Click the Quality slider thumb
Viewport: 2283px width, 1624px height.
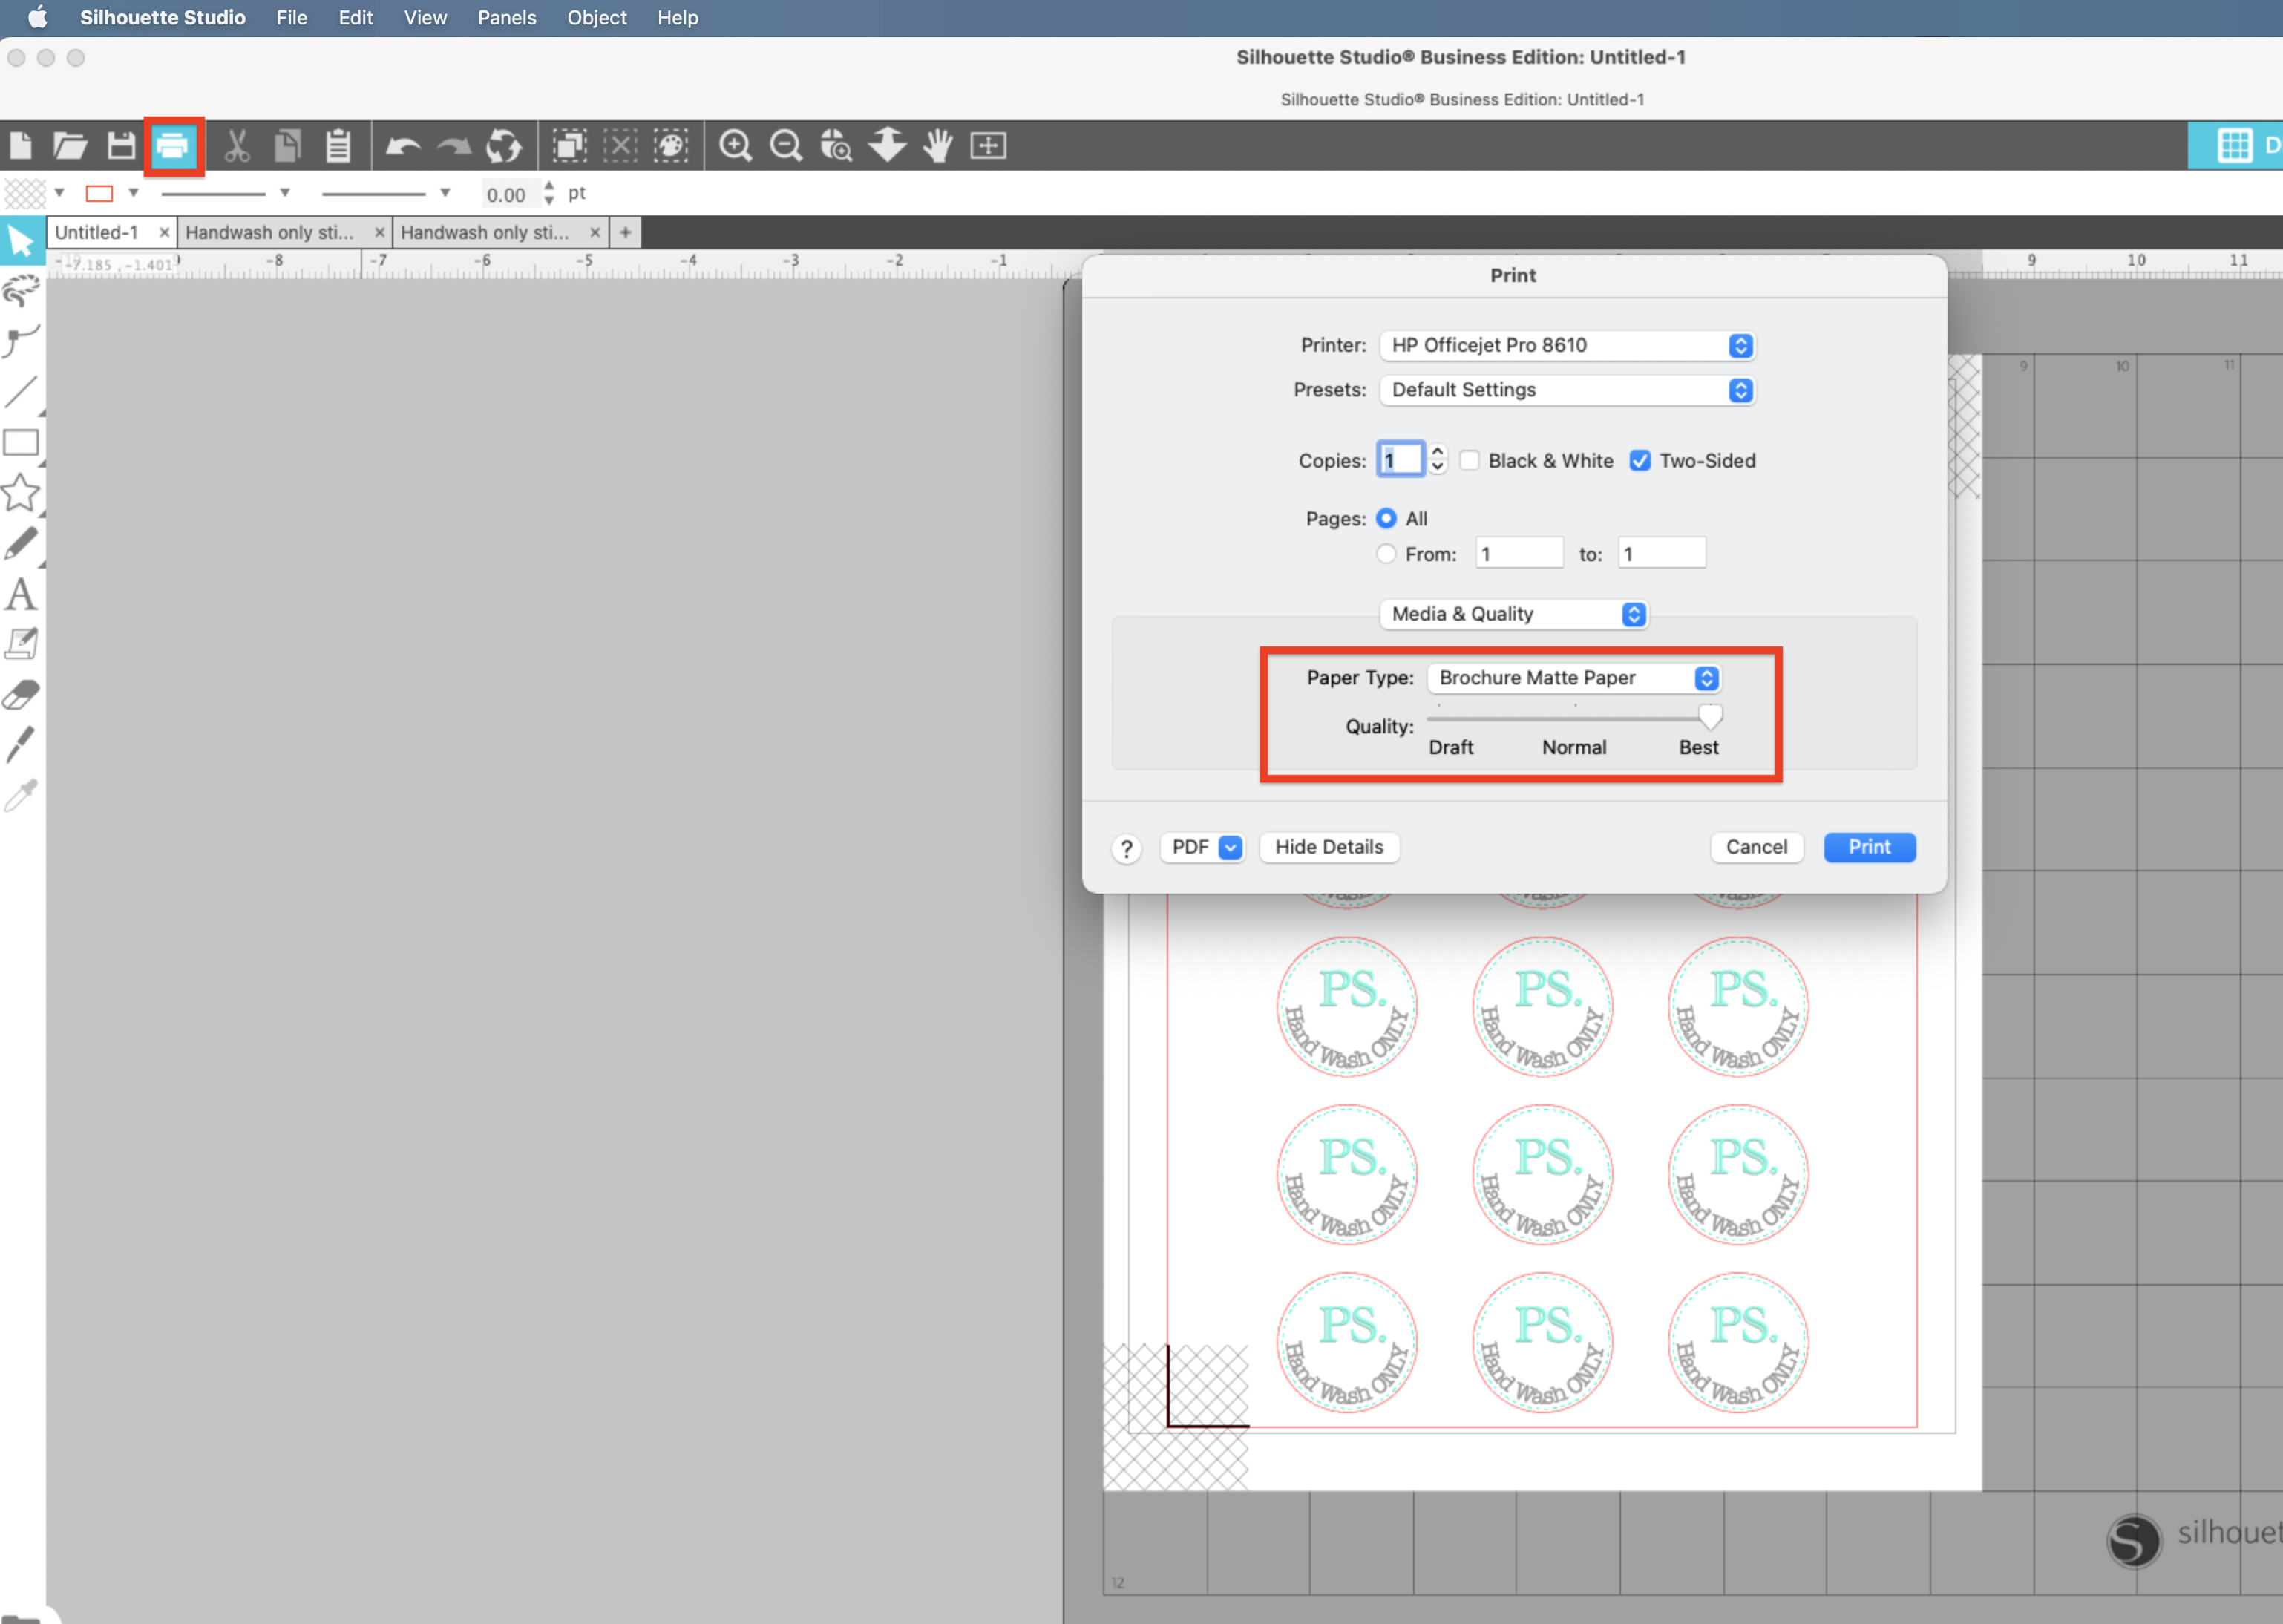1710,717
